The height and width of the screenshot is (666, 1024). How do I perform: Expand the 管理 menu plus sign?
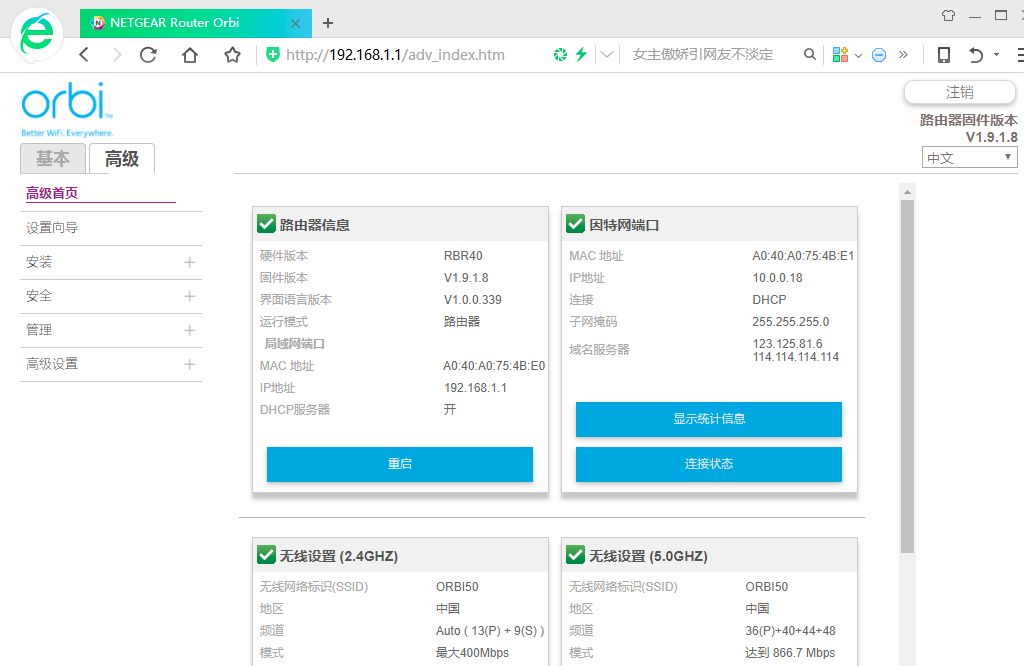coord(189,330)
